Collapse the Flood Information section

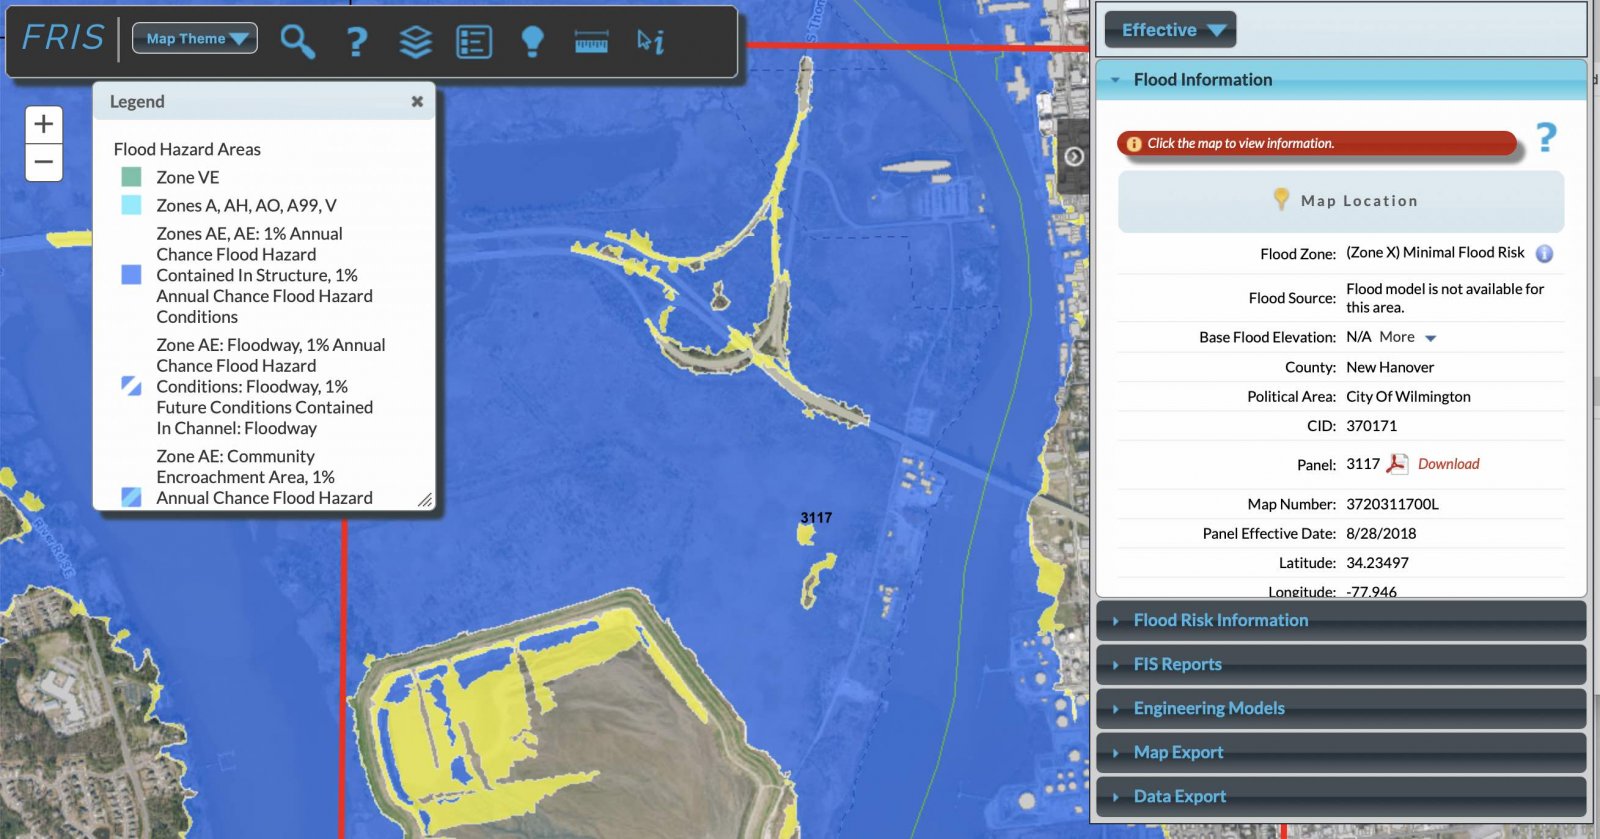(x=1202, y=80)
